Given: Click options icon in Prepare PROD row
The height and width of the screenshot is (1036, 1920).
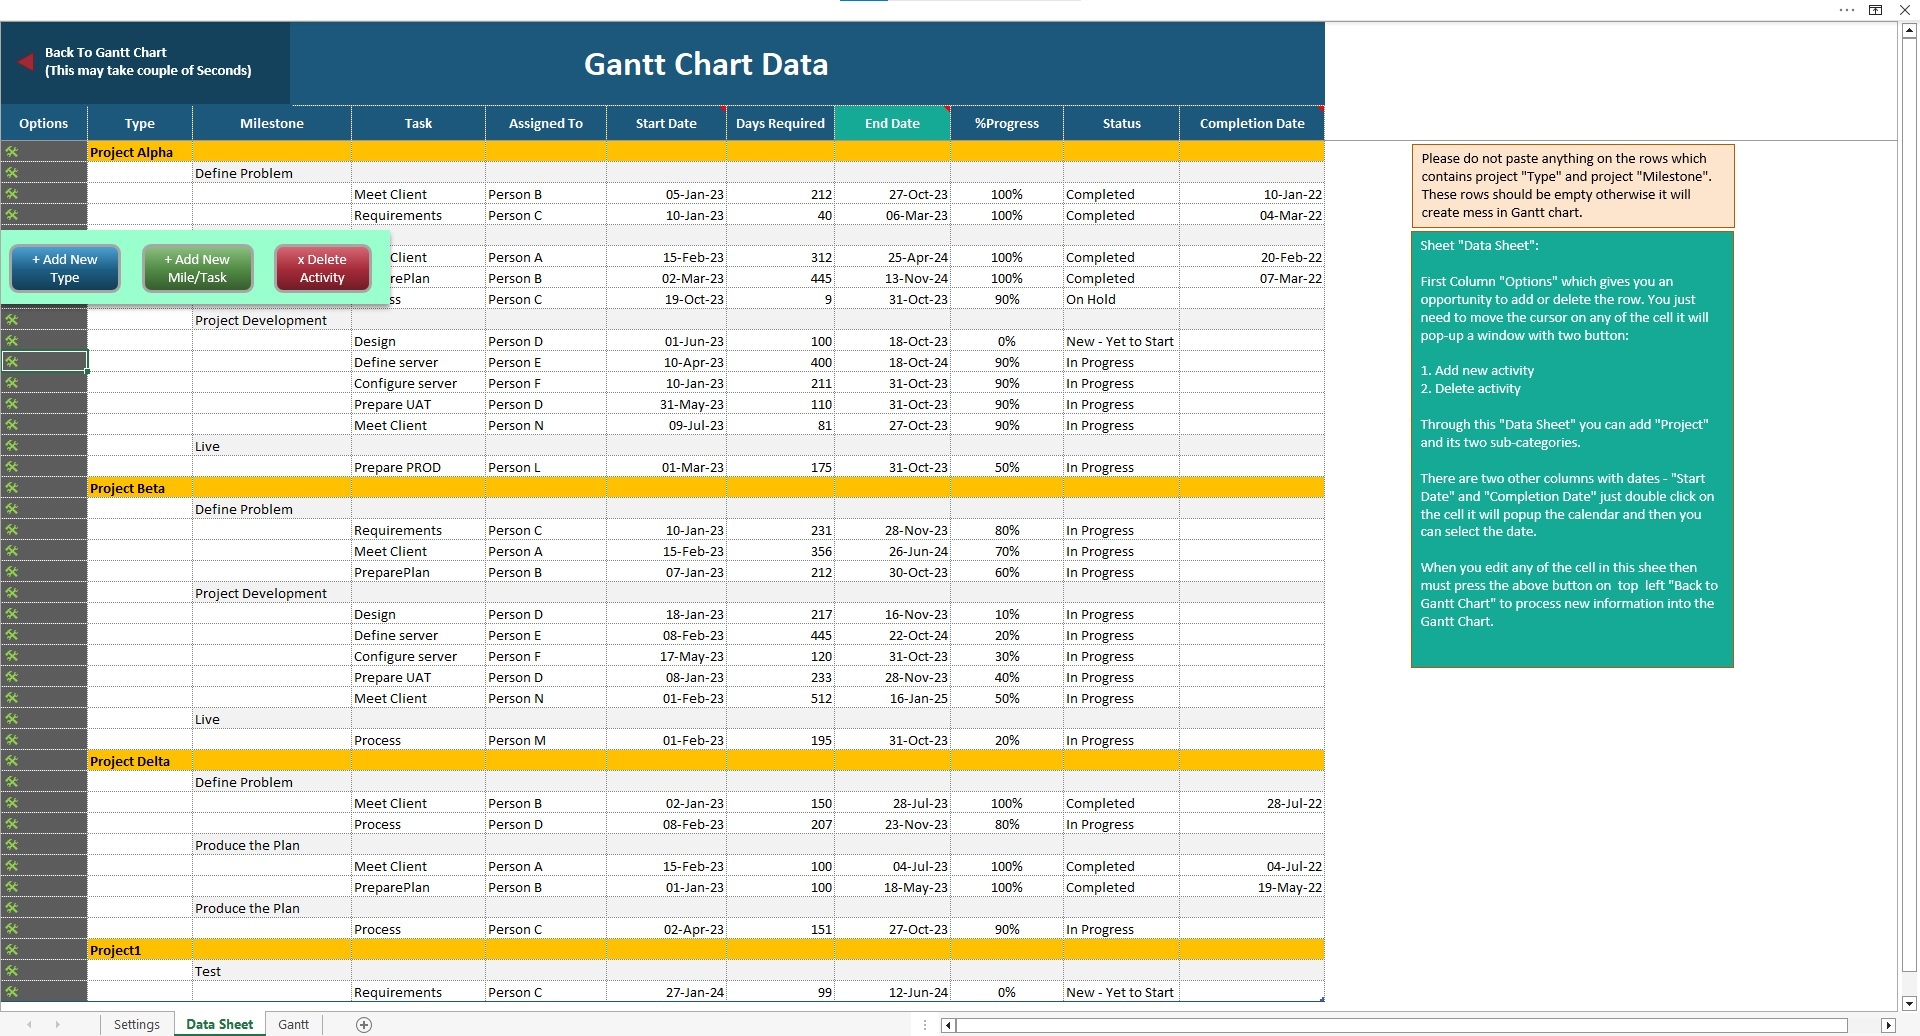Looking at the screenshot, I should [12, 467].
